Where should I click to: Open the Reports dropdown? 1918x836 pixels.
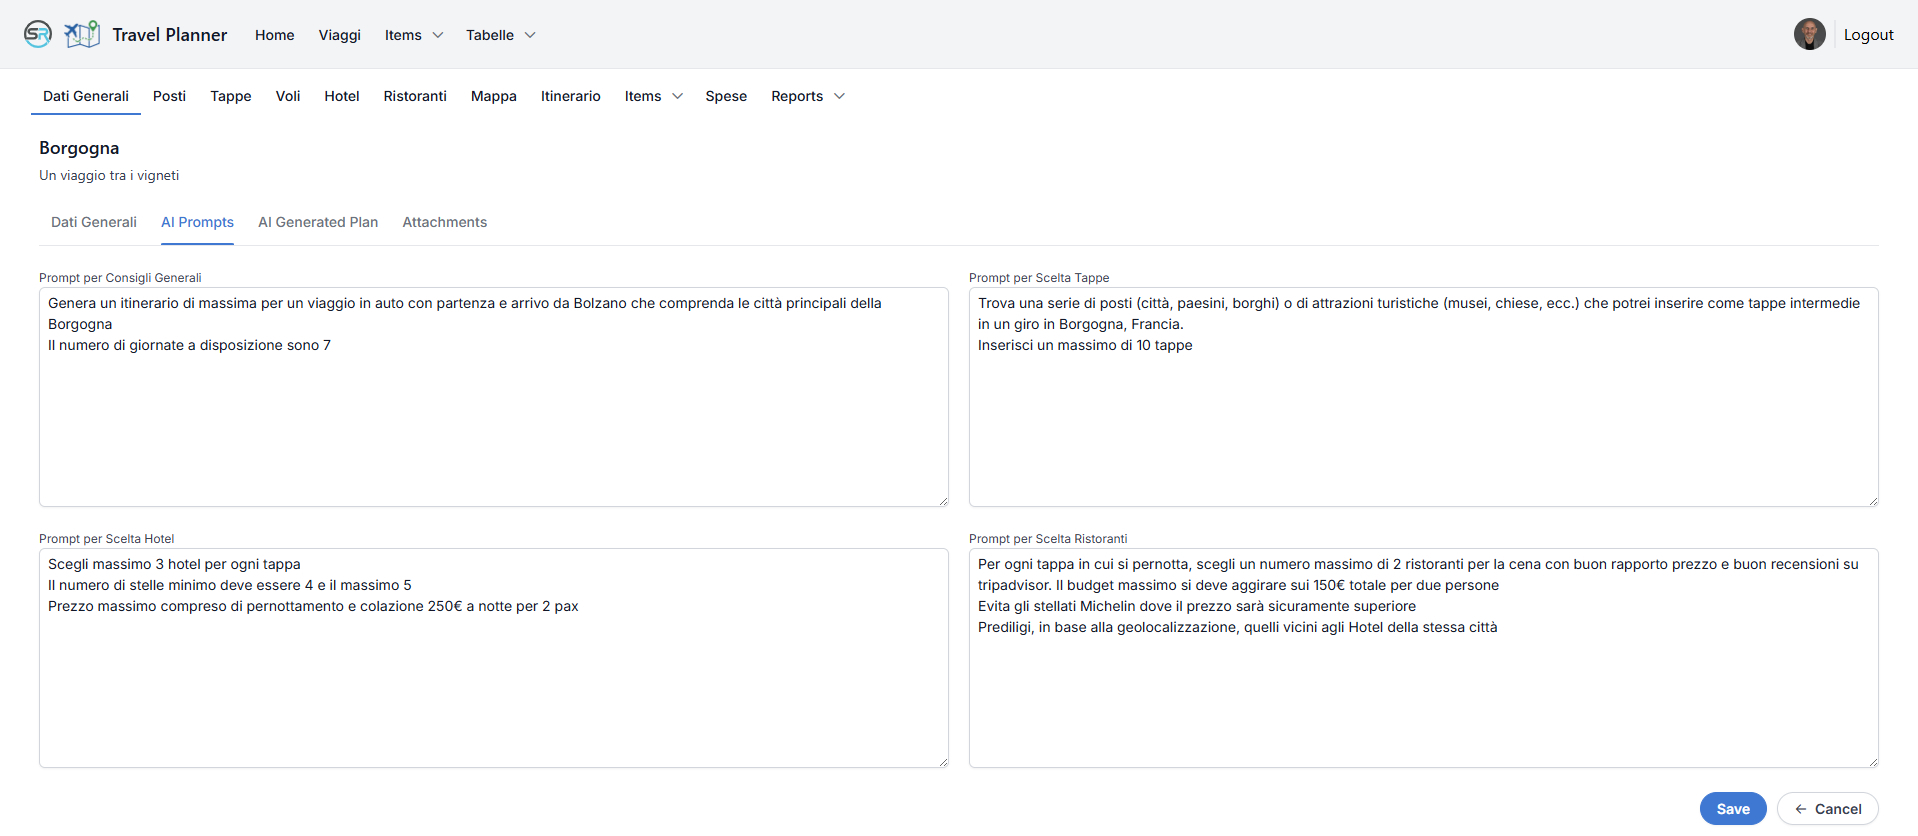click(807, 96)
